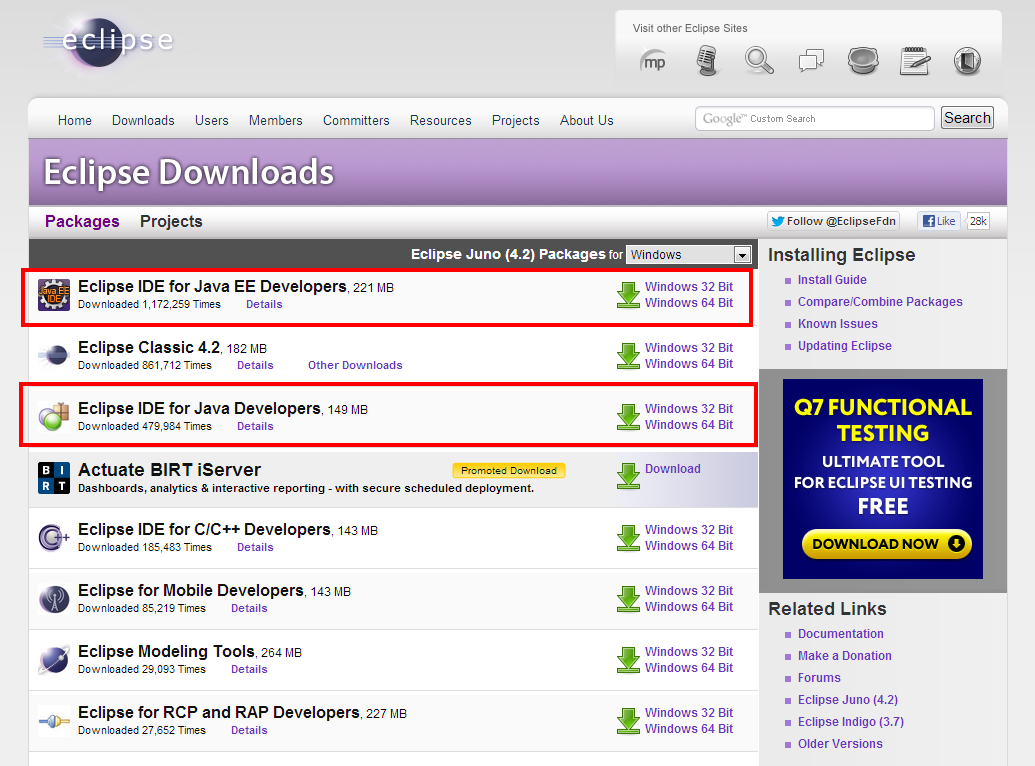Click the Eclipse for Mobile Developers title
Screen dimensions: 1035x766
[191, 590]
